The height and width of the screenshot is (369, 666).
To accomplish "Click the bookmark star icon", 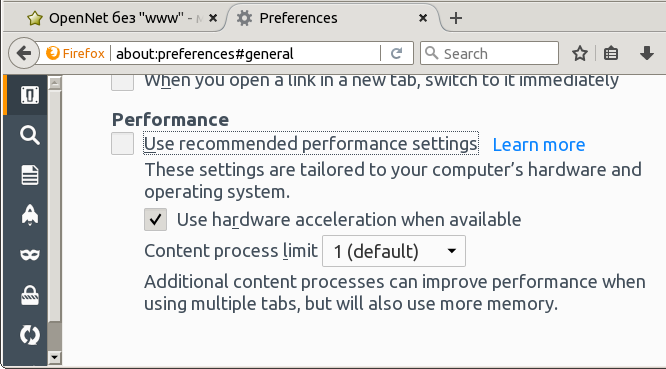I will (579, 54).
